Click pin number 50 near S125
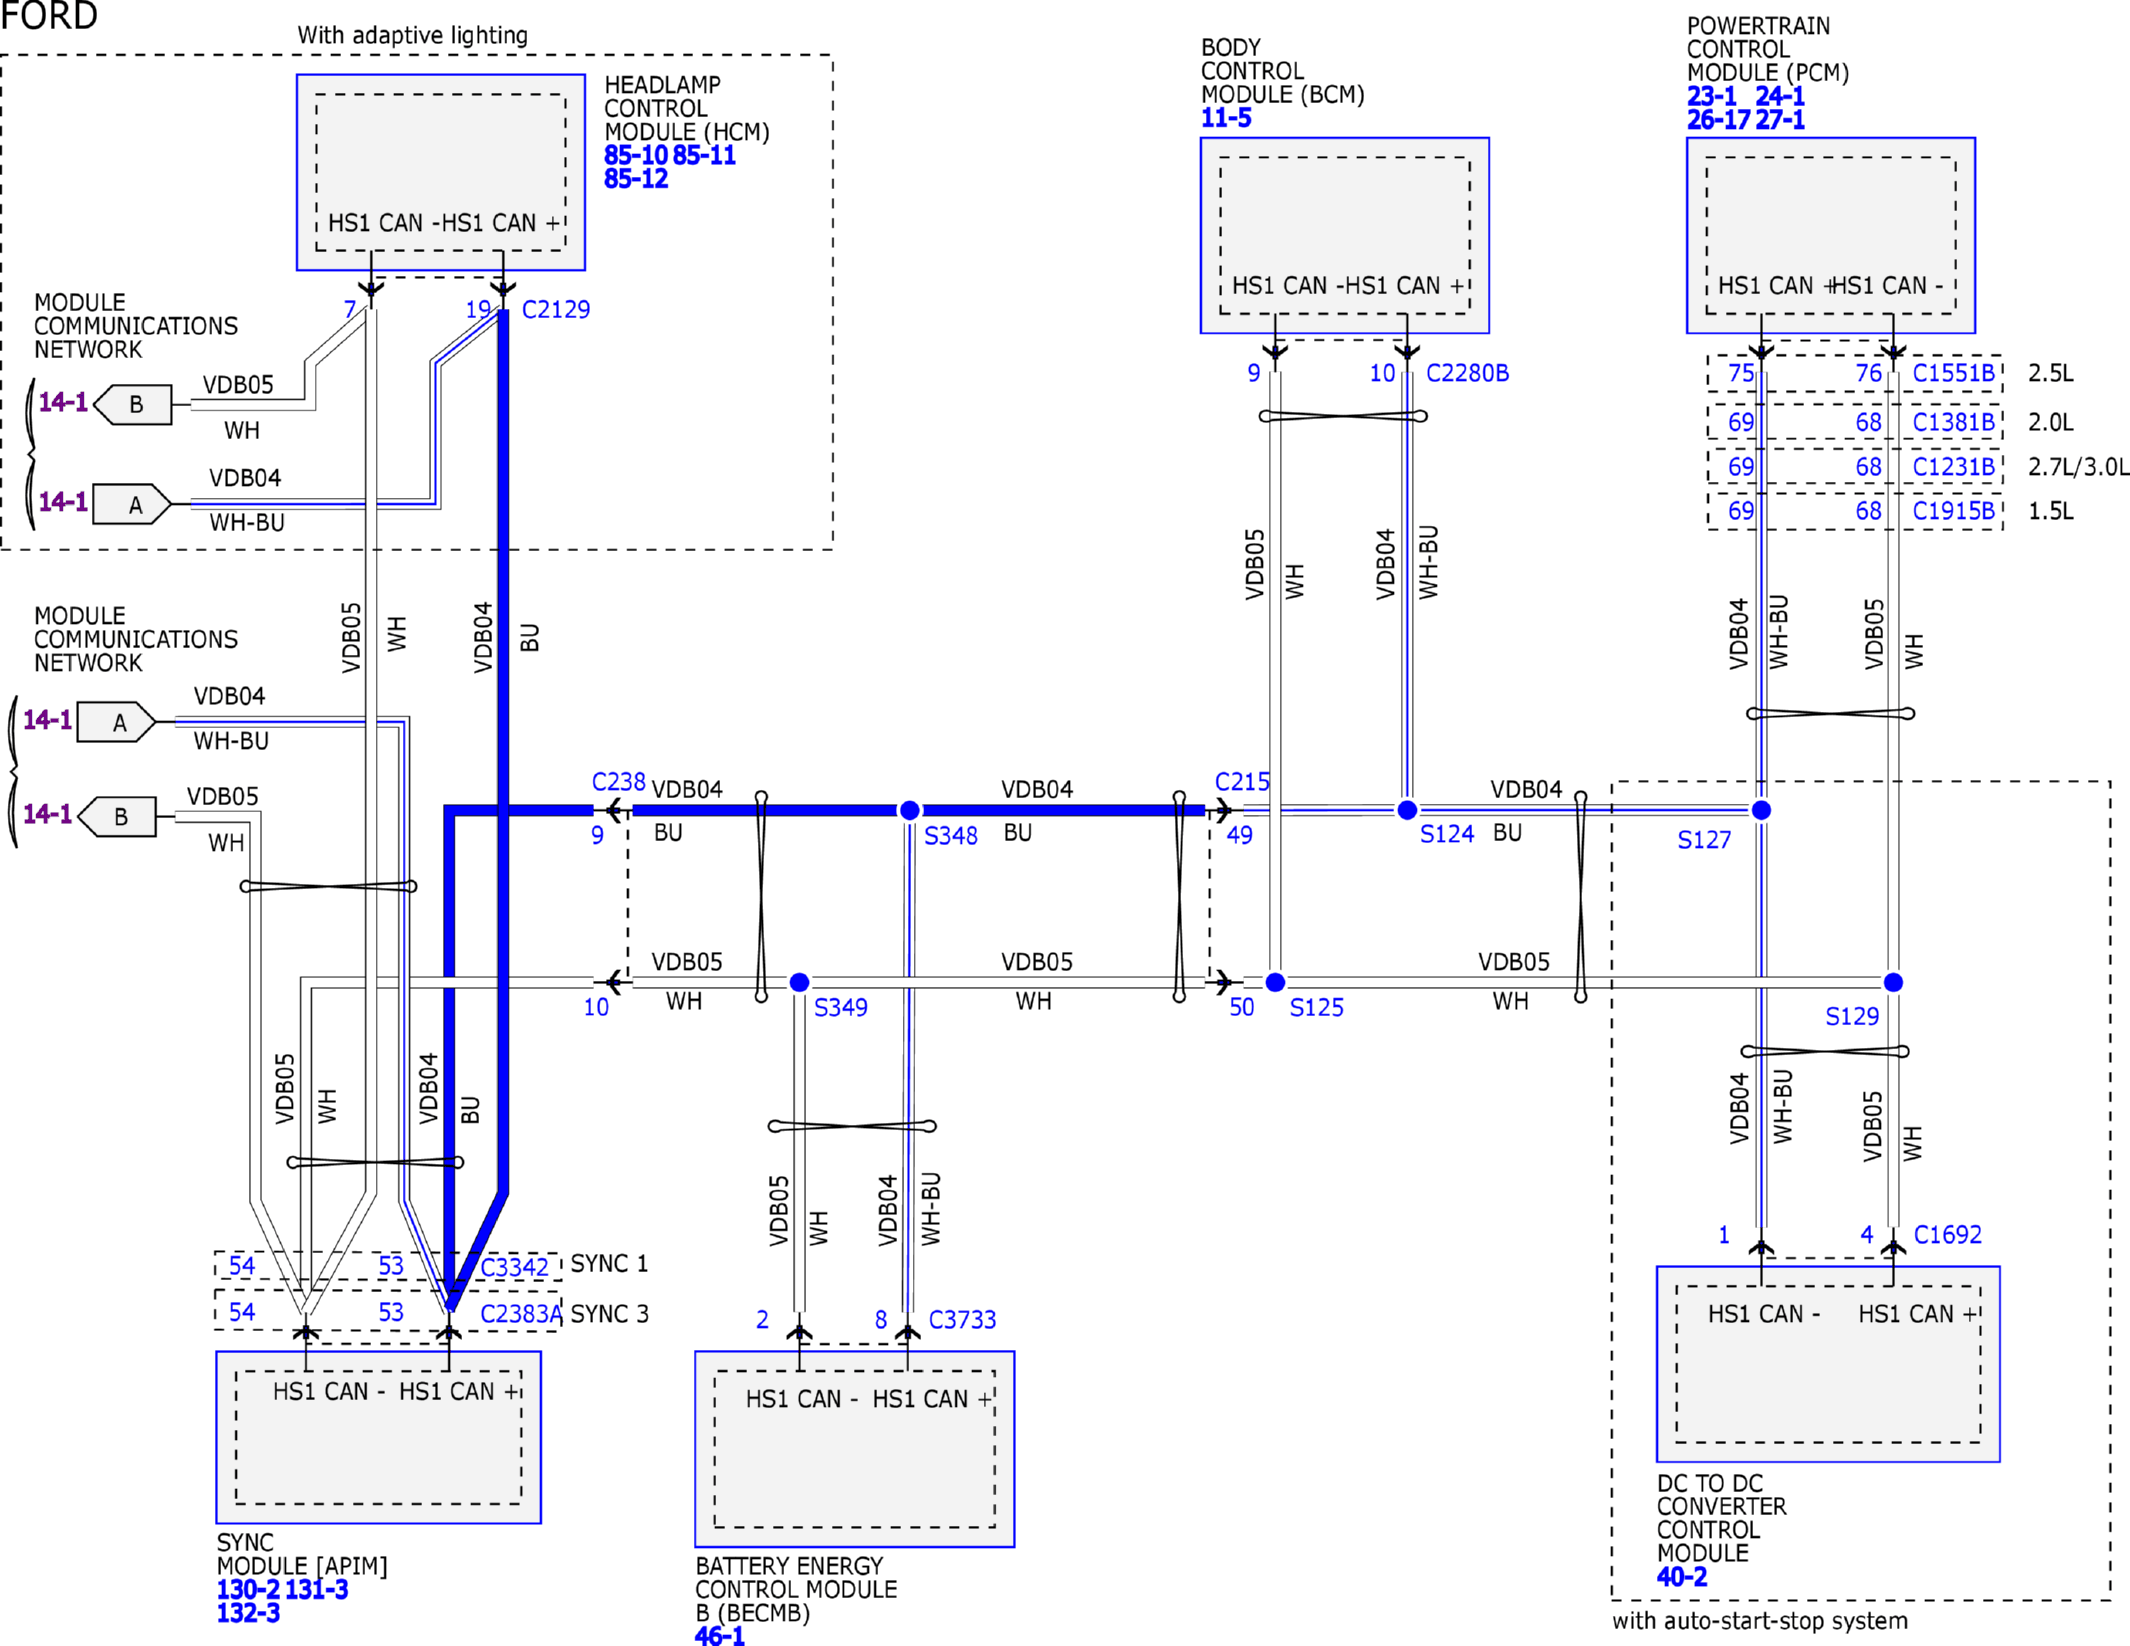2130x1646 pixels. [1242, 1007]
